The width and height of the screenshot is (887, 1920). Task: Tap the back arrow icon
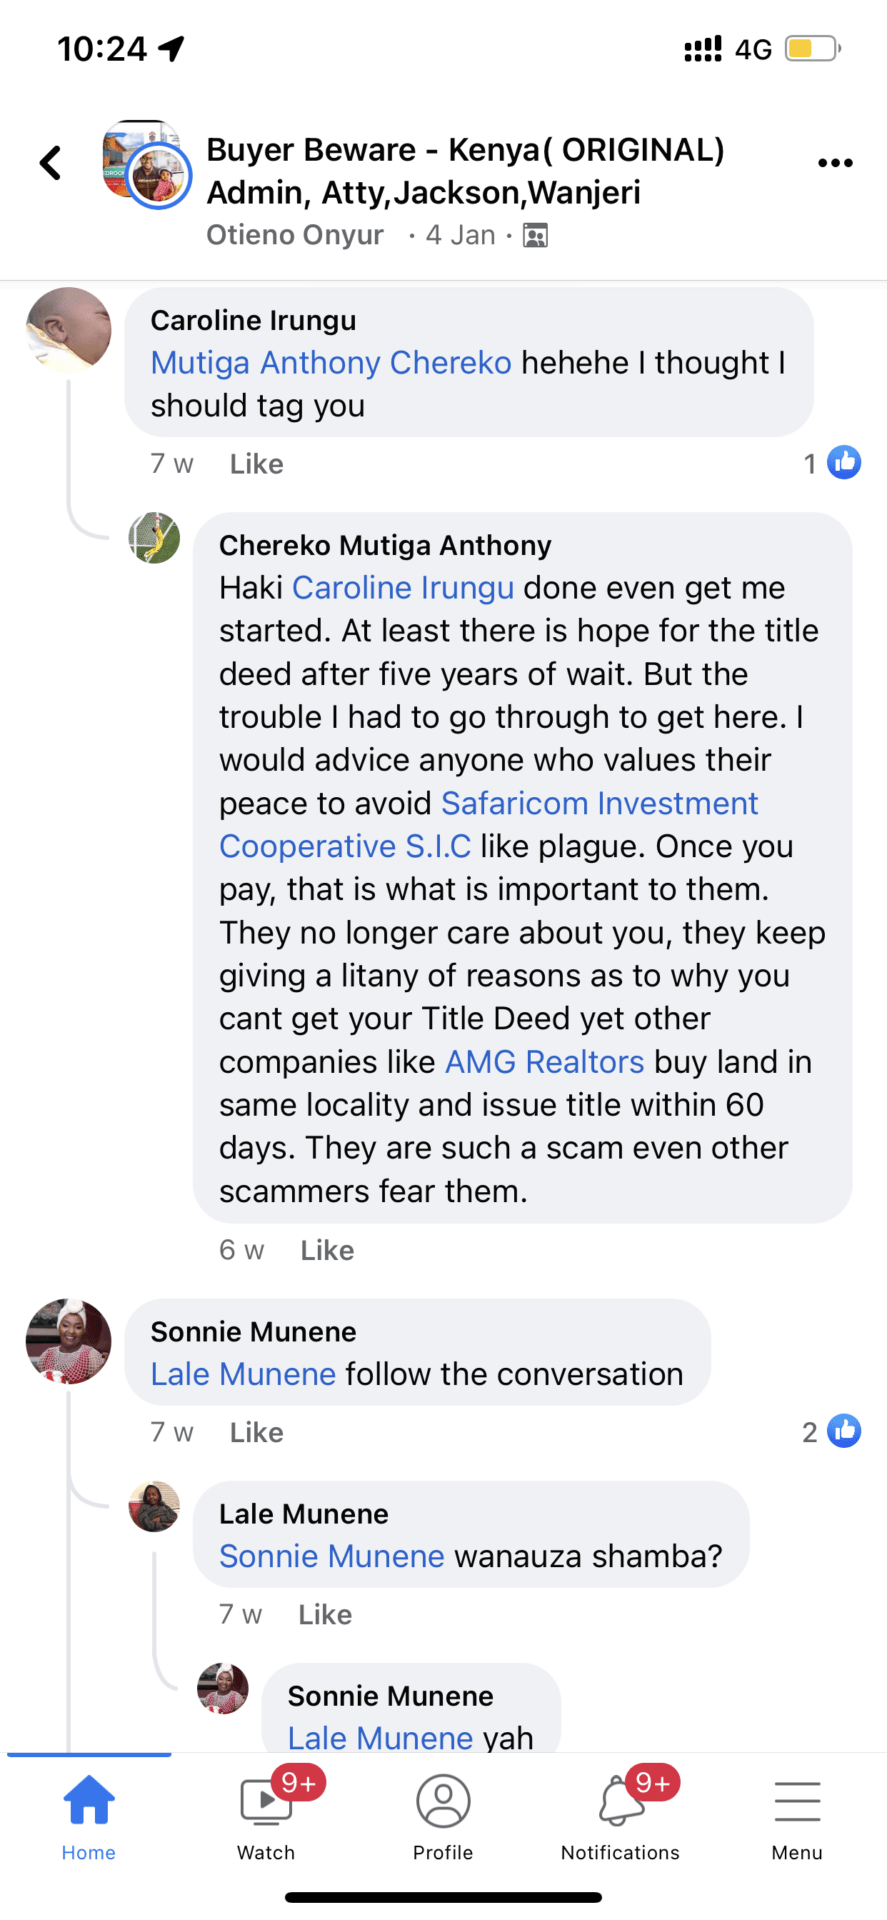[51, 163]
